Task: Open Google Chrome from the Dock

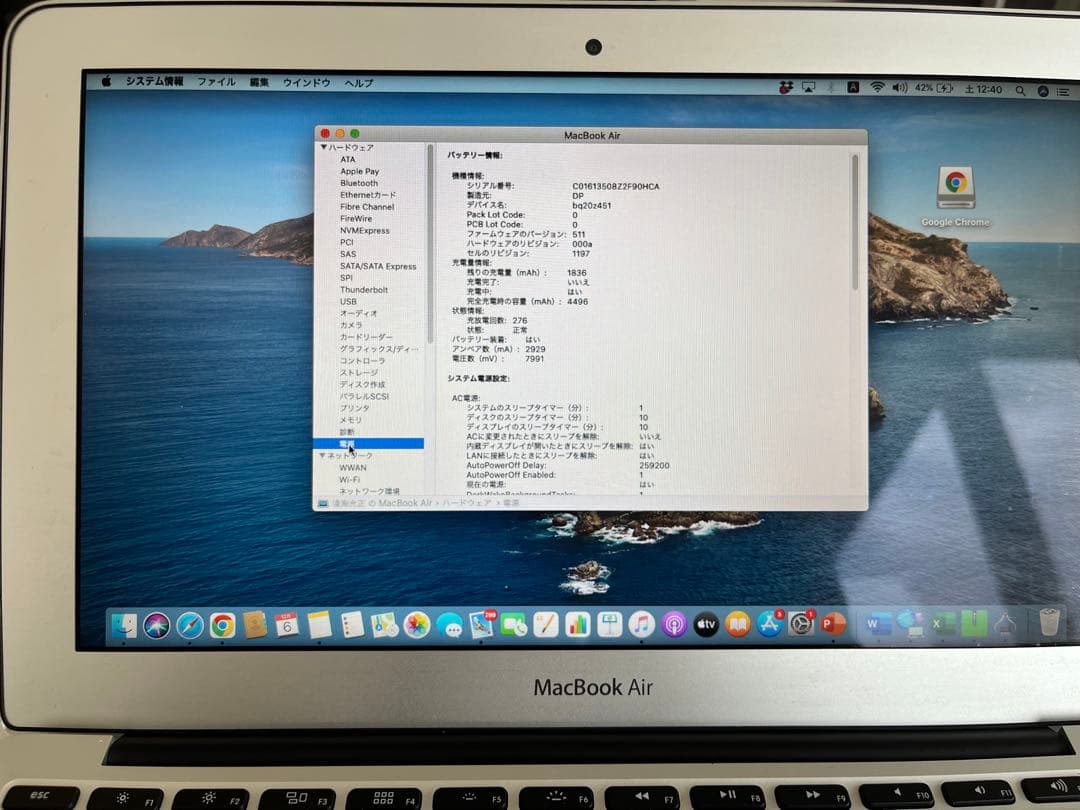Action: [x=223, y=623]
